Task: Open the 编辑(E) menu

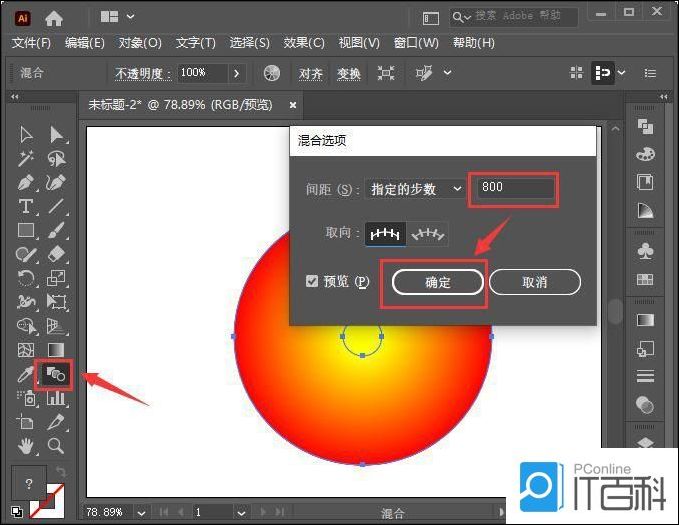Action: point(85,43)
